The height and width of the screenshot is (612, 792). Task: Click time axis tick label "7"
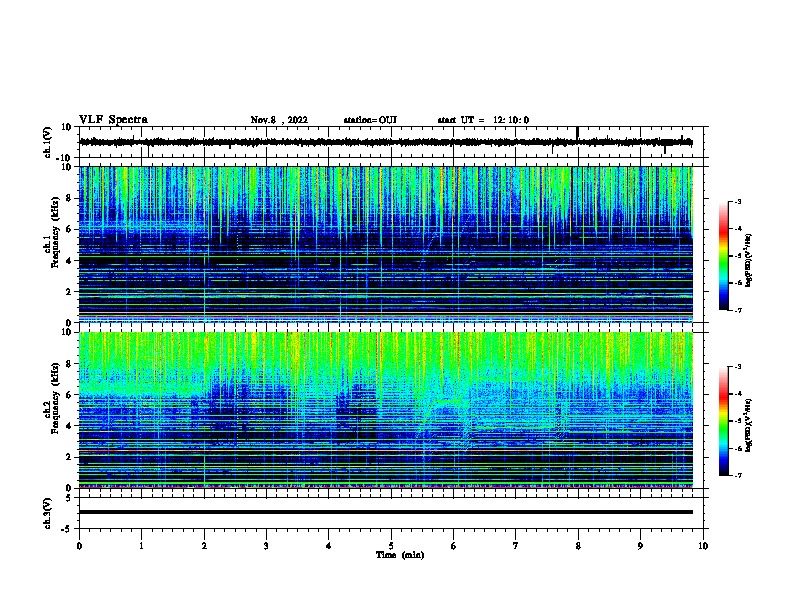click(516, 546)
